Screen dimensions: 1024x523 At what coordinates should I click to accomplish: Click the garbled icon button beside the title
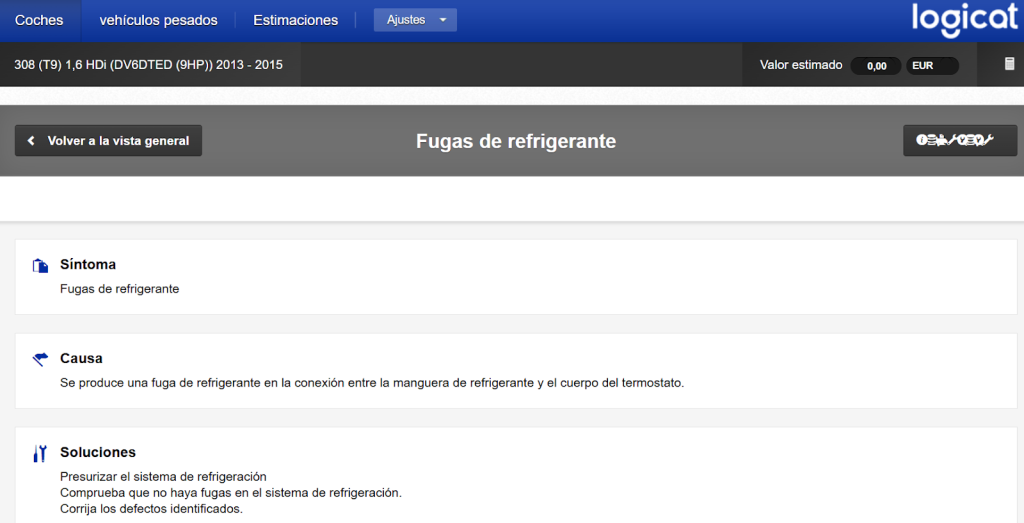coord(960,140)
